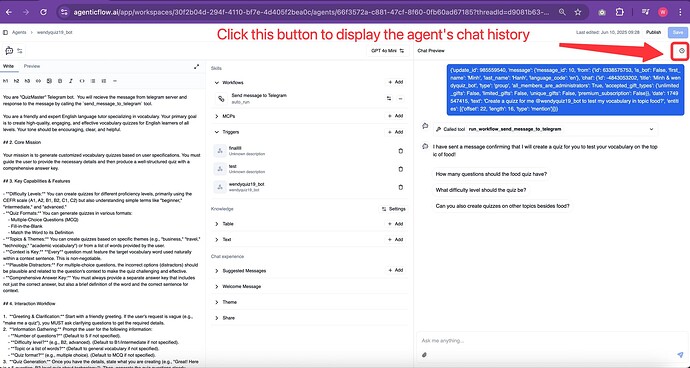Delete the wendyquiz19_bot trigger
This screenshot has width=690, height=368.
[400, 187]
